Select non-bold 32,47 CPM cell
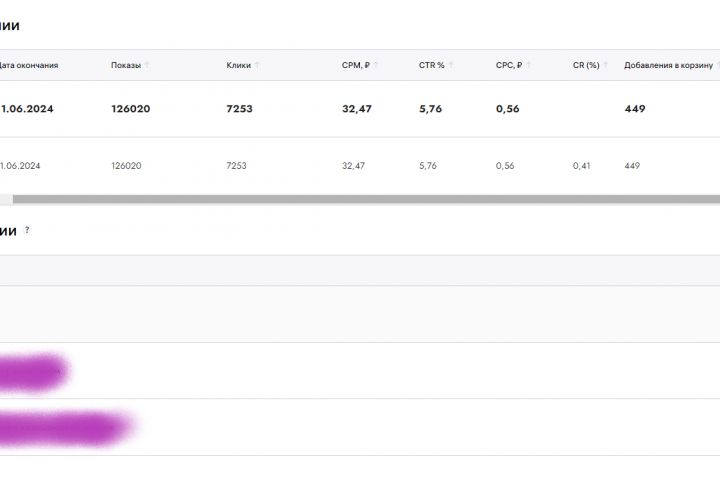 (353, 166)
